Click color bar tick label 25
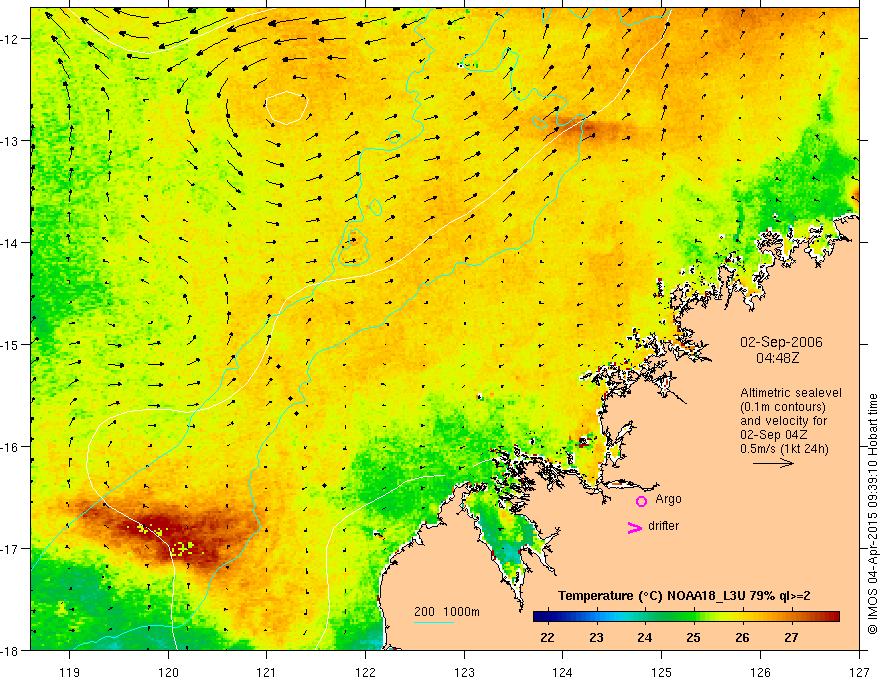880x680 pixels. tap(694, 638)
